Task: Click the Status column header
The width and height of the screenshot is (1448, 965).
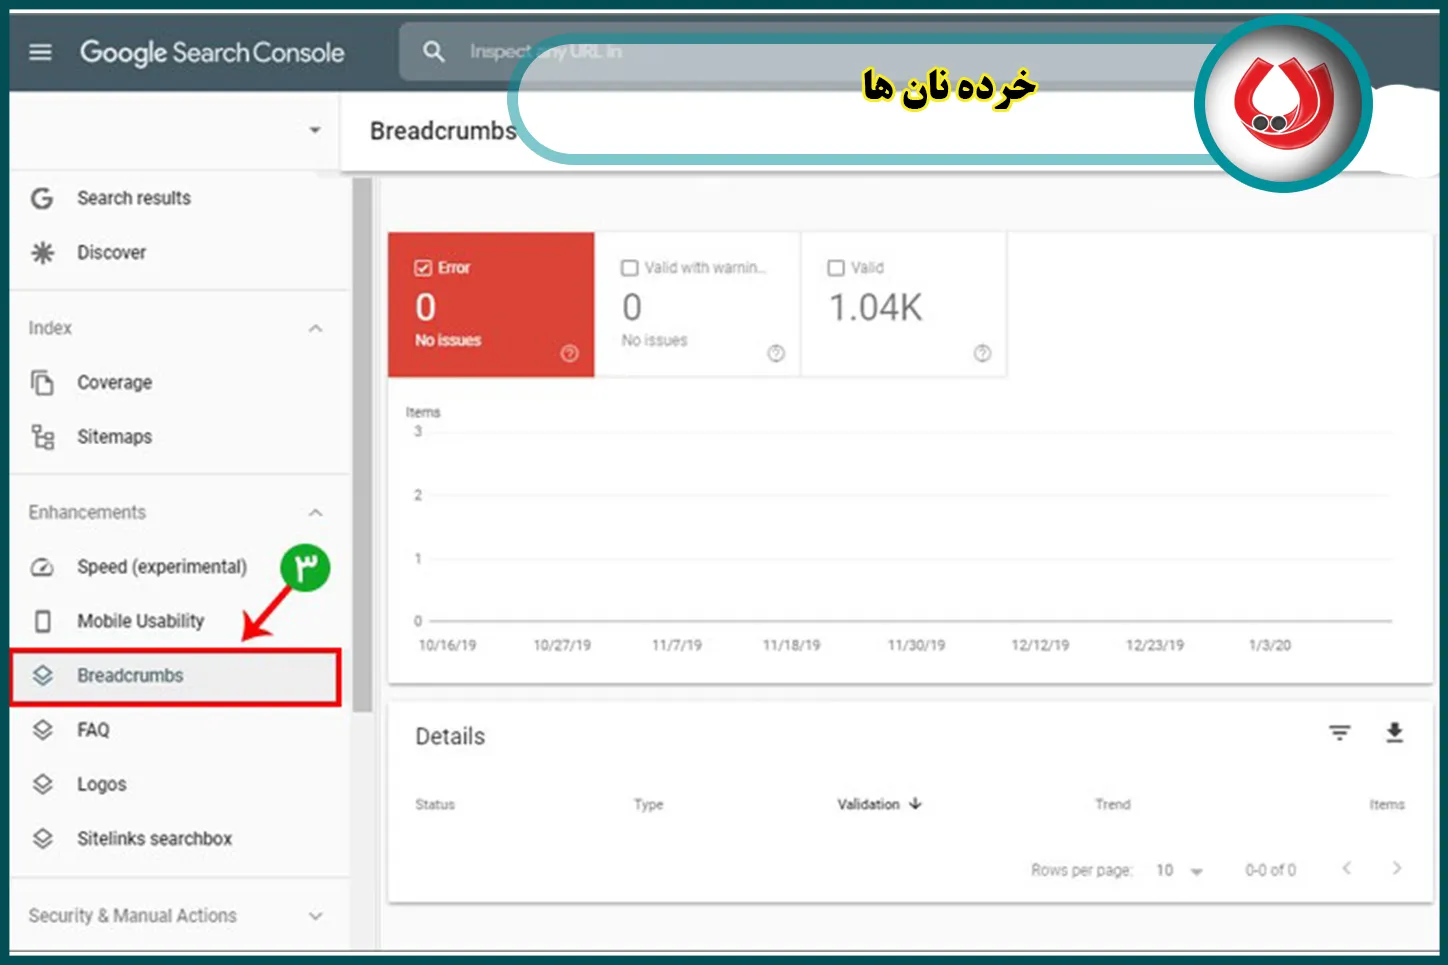Action: (435, 804)
